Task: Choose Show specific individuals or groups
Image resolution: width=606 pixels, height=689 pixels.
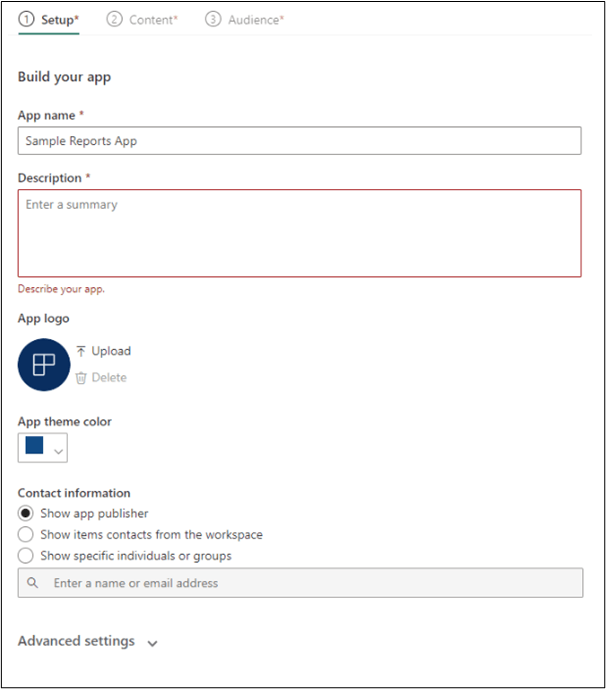Action: click(x=26, y=556)
